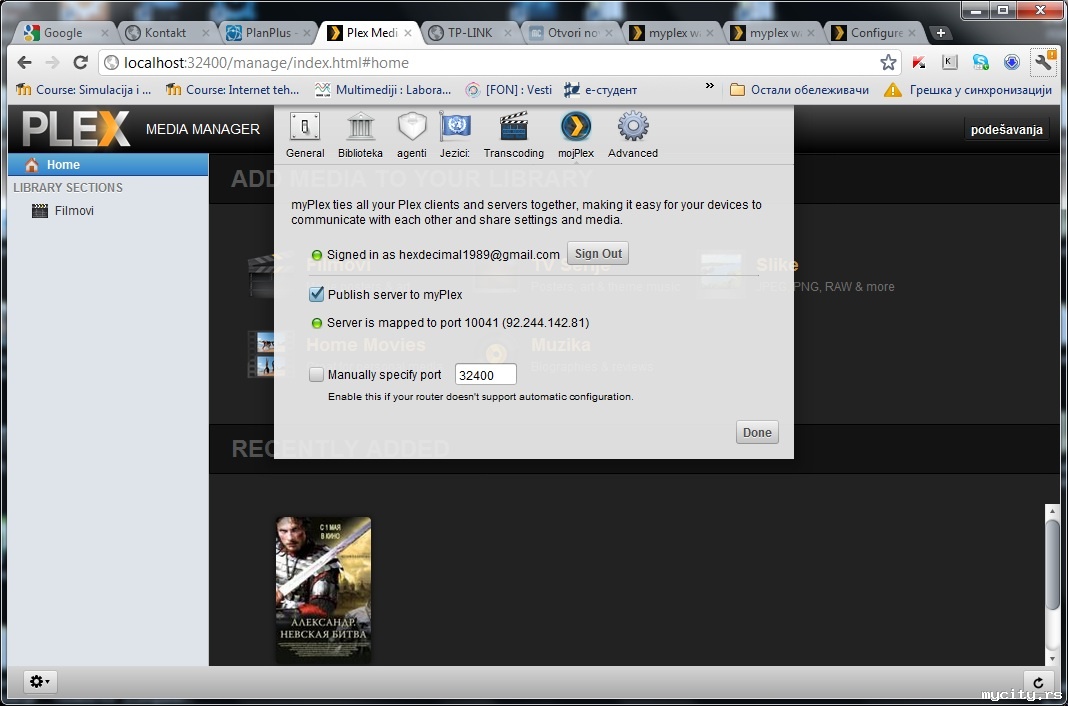This screenshot has height=706, width=1068.
Task: Open the Advanced settings gear
Action: (x=633, y=135)
